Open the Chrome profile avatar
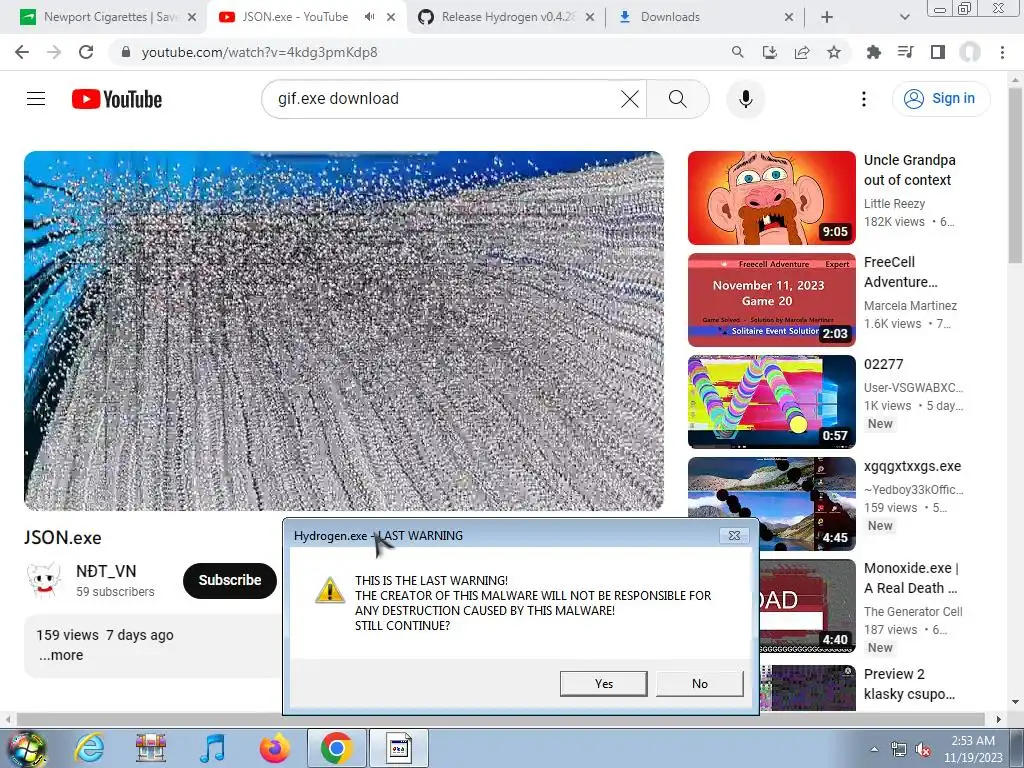 (970, 52)
